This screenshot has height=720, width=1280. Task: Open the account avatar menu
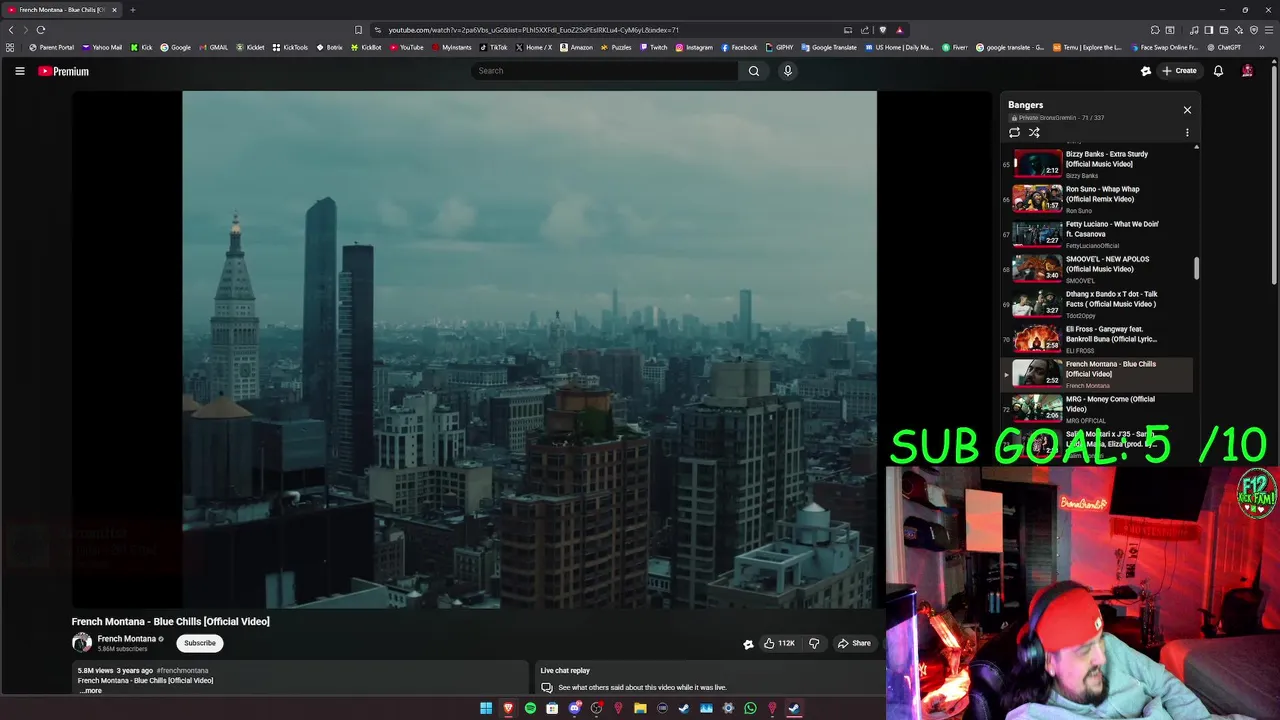[1247, 71]
